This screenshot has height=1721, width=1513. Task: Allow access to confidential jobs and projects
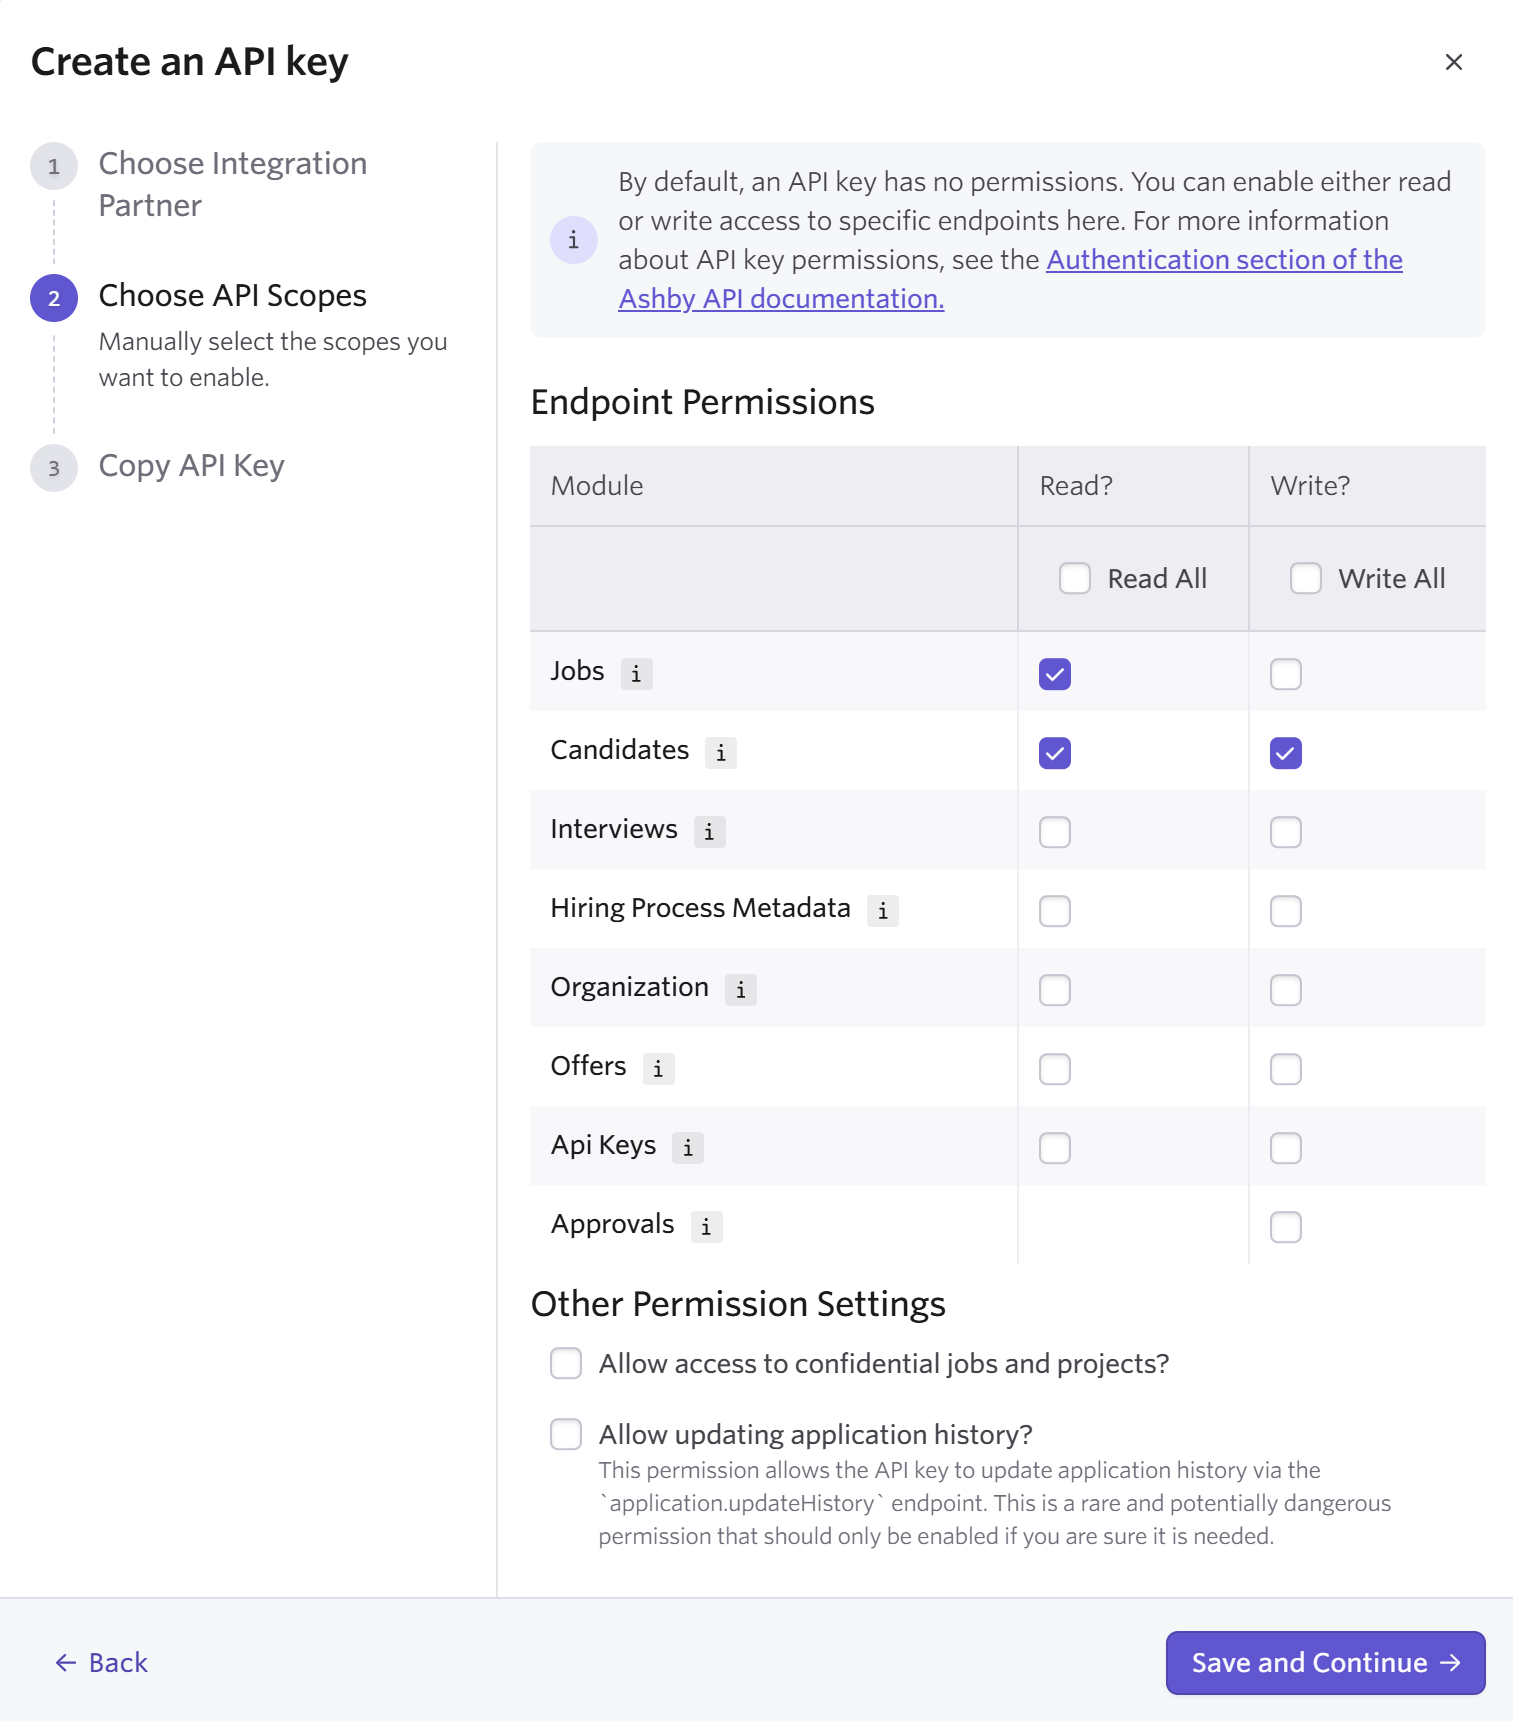(566, 1363)
